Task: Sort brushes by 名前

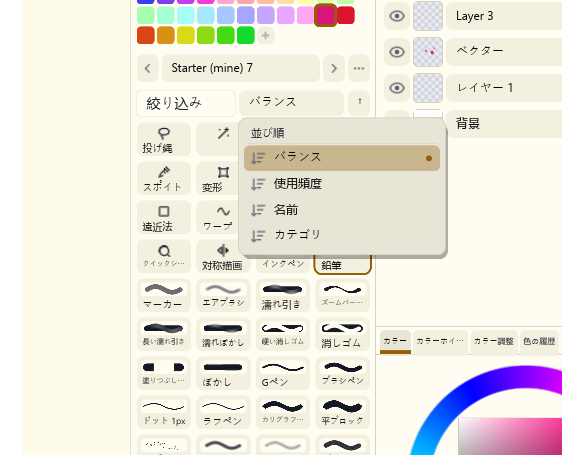Action: [342, 210]
